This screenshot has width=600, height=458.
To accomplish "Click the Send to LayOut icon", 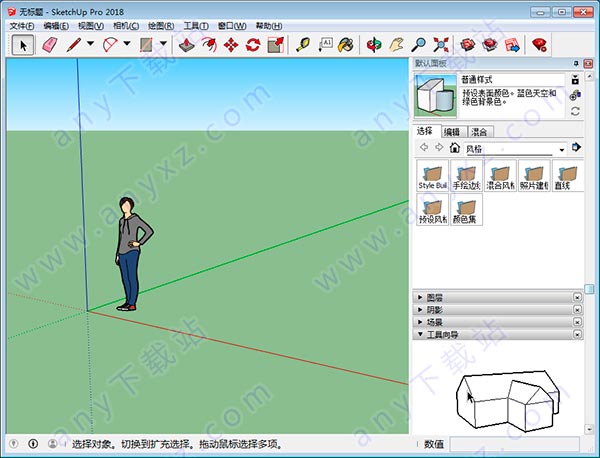I will coord(512,45).
